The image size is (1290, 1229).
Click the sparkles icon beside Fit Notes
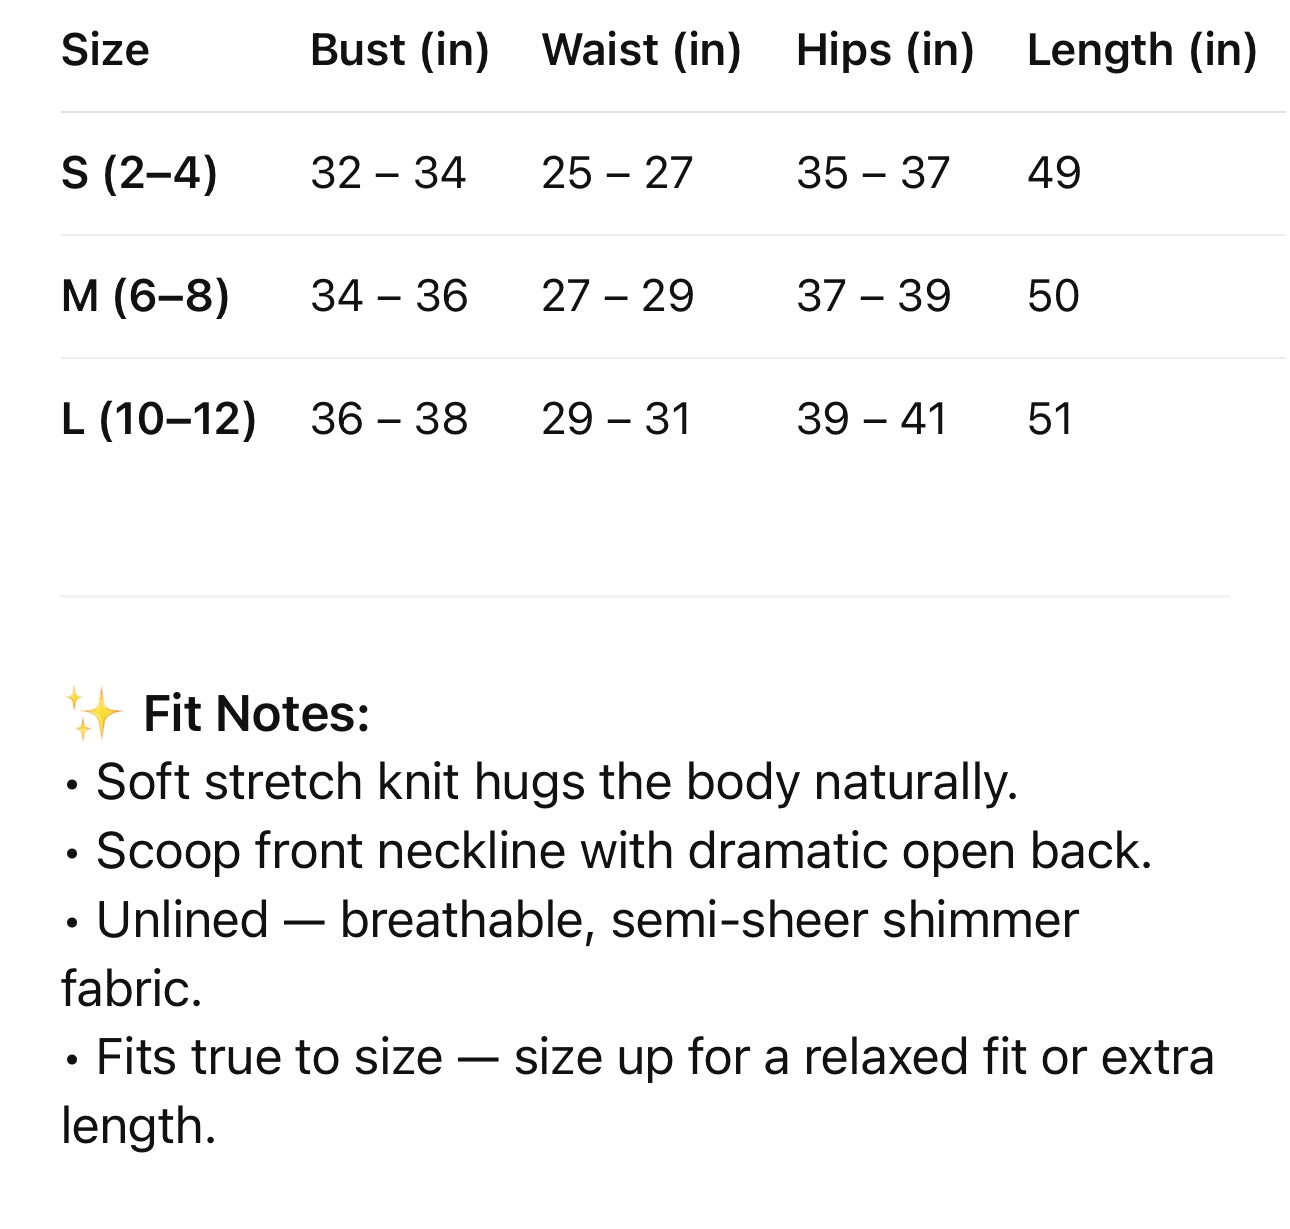[x=92, y=713]
